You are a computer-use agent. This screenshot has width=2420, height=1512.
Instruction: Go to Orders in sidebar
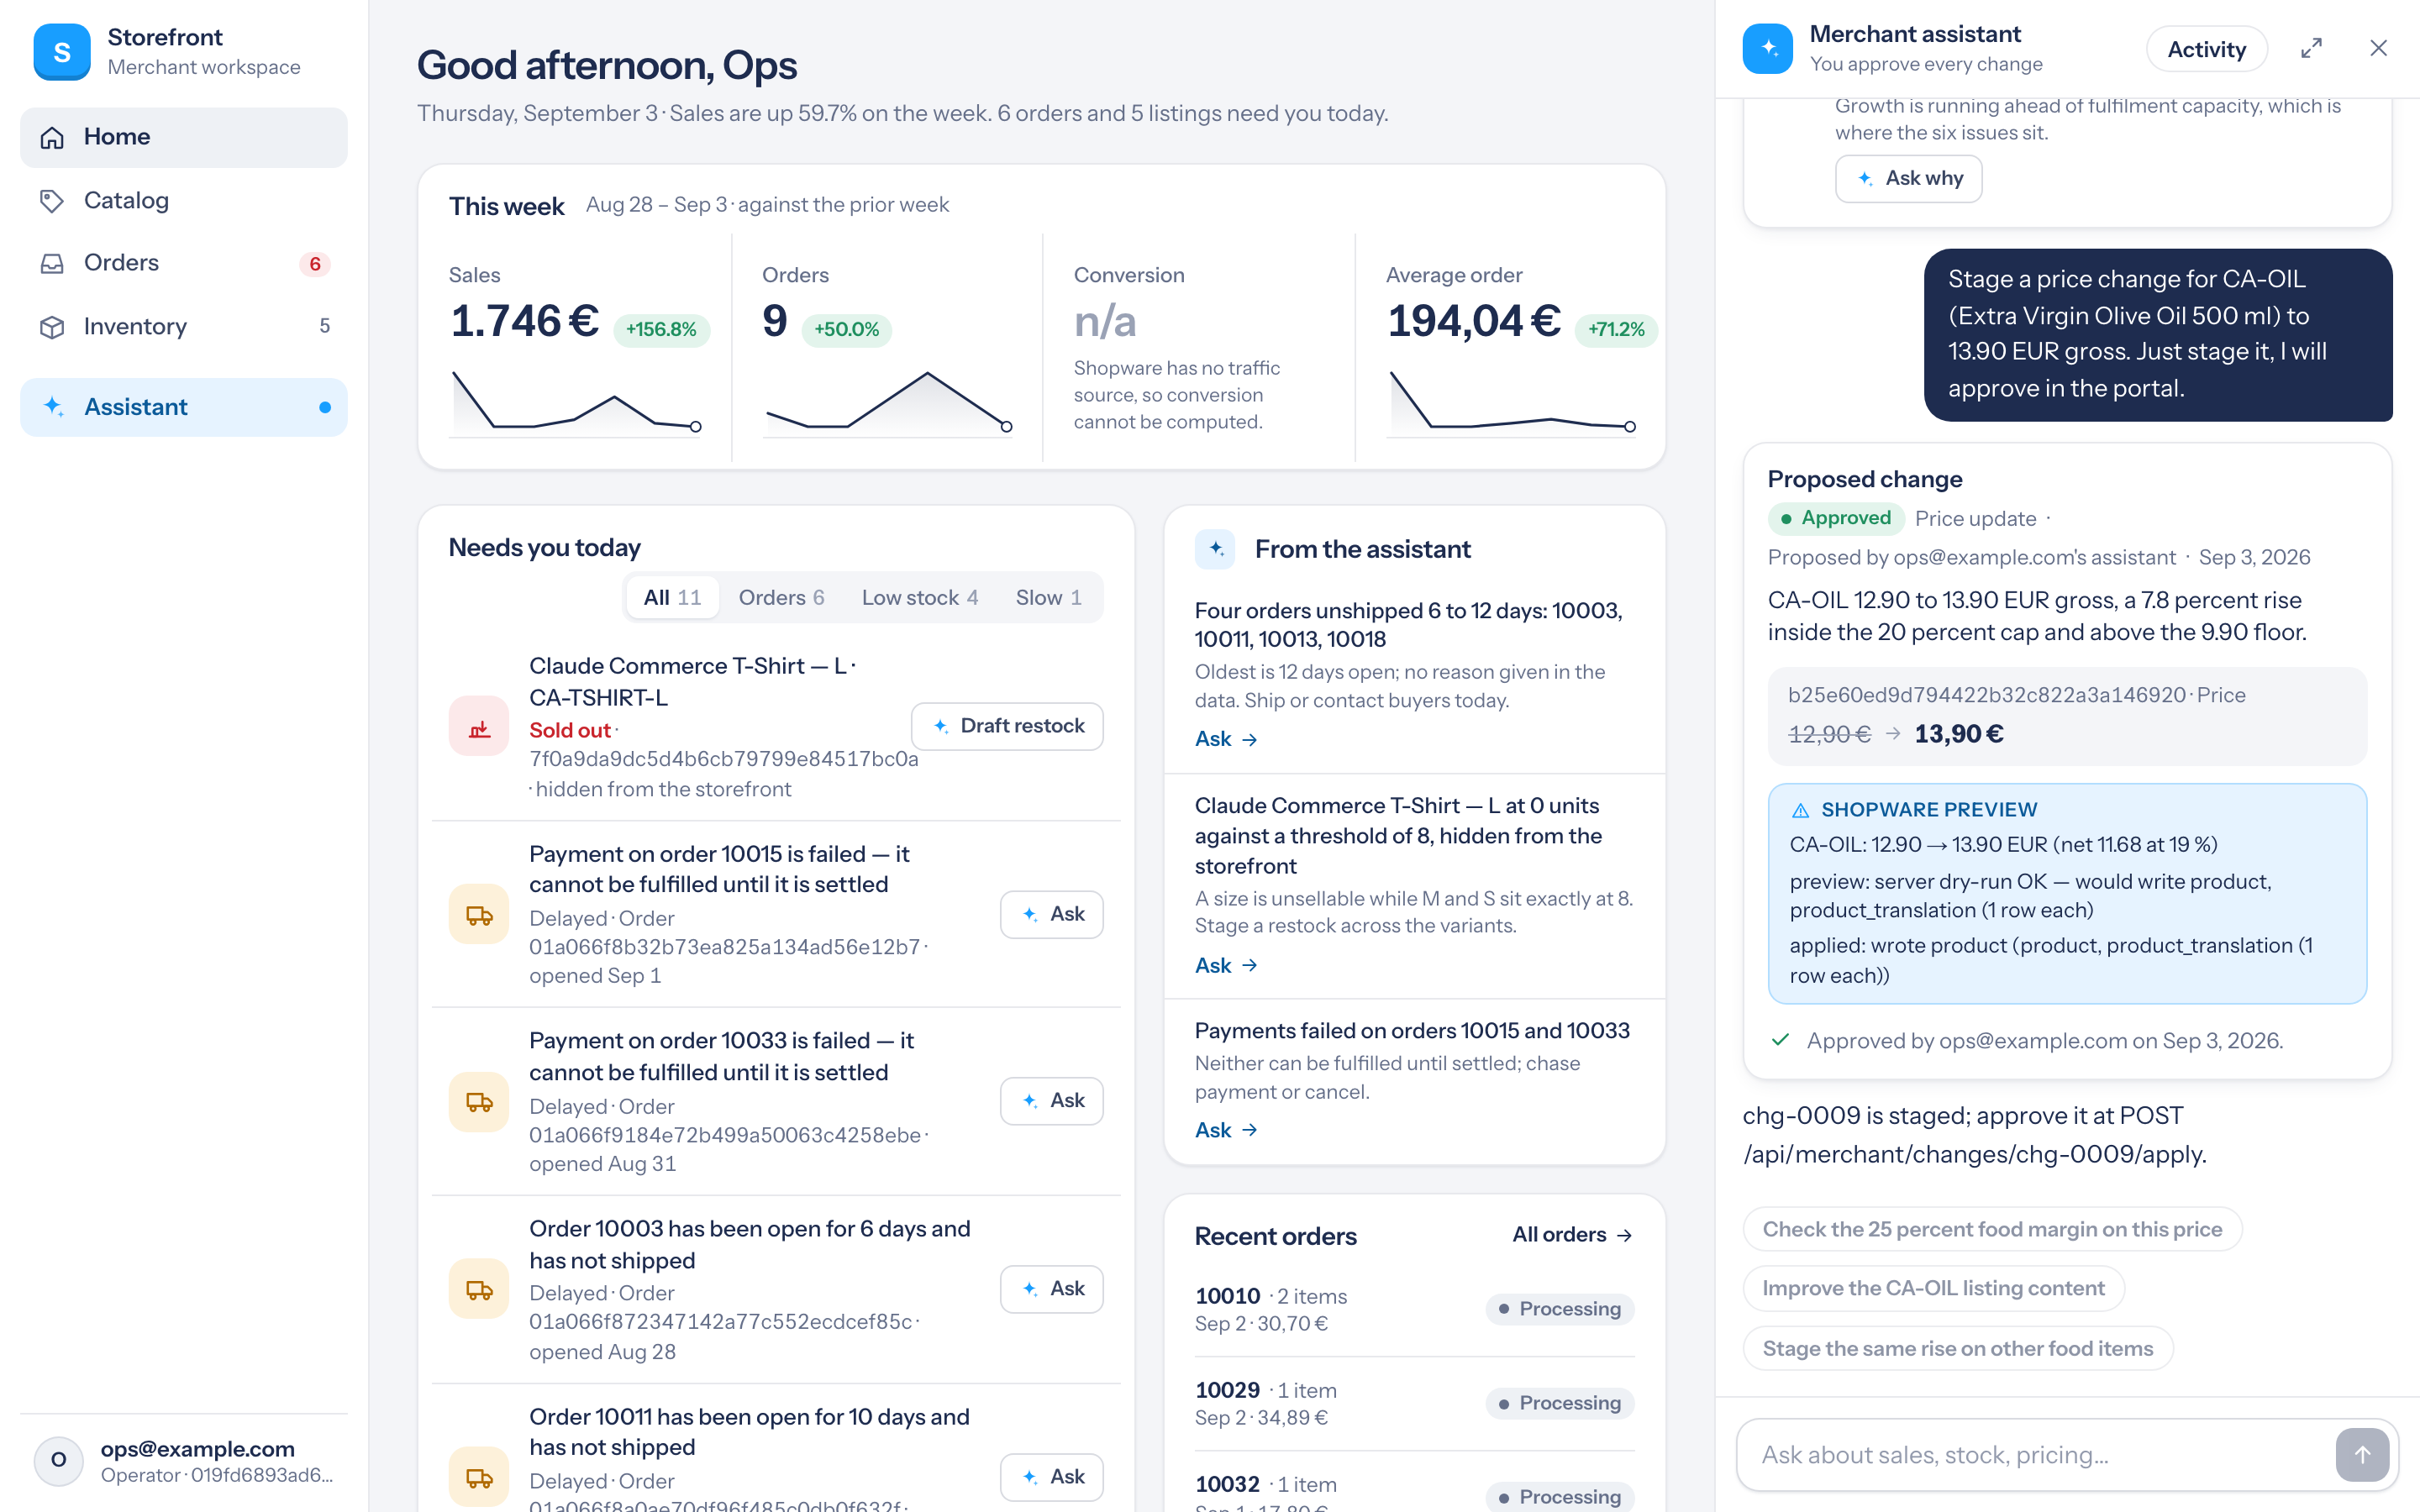click(184, 263)
